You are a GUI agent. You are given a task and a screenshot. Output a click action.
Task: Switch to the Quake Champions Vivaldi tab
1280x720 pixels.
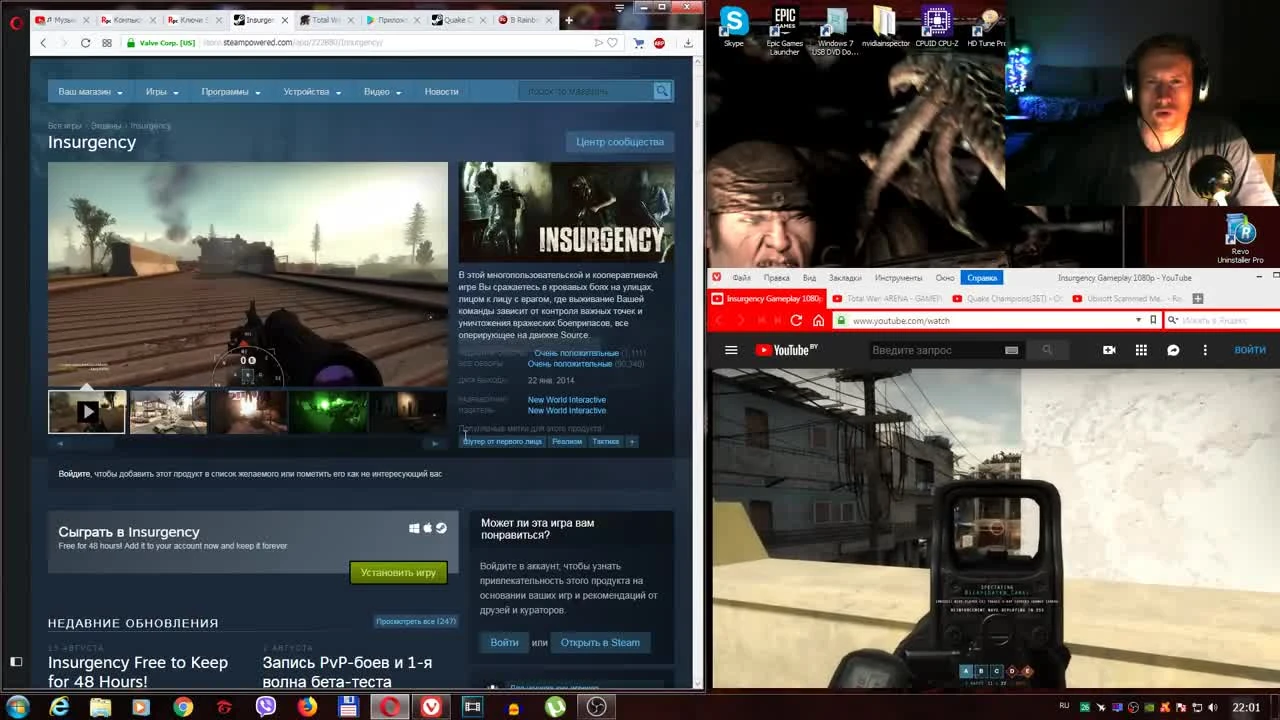coord(1005,298)
